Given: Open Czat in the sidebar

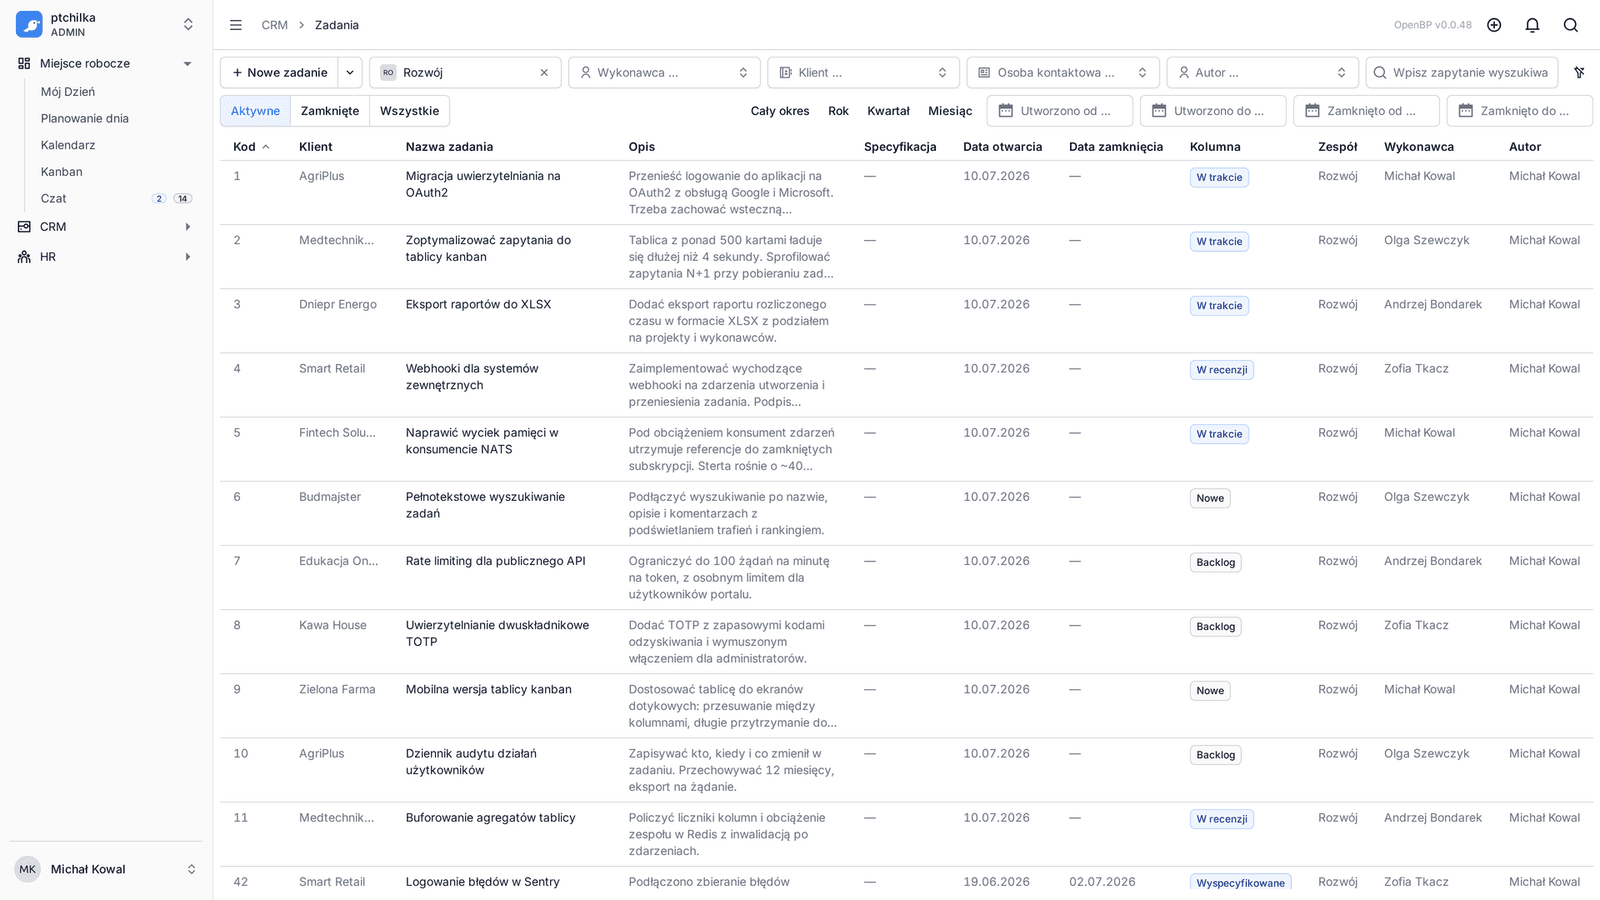Looking at the screenshot, I should tap(54, 199).
